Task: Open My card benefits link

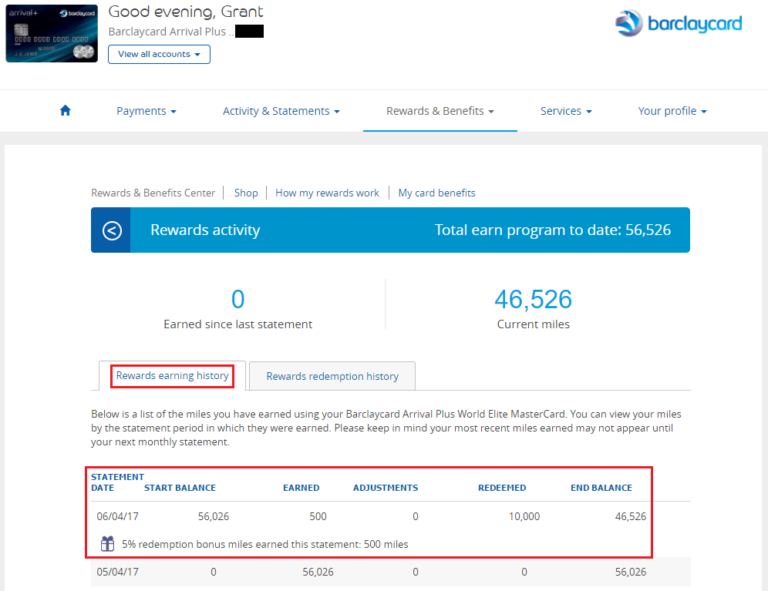Action: (436, 193)
